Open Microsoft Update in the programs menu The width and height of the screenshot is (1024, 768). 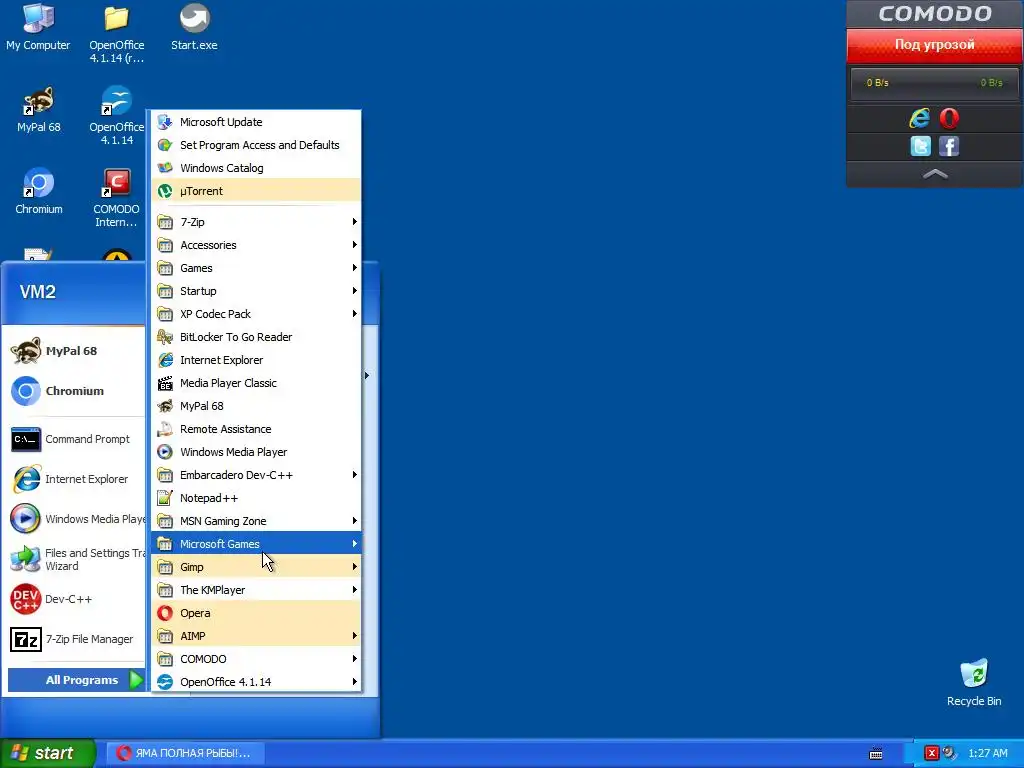(256, 122)
